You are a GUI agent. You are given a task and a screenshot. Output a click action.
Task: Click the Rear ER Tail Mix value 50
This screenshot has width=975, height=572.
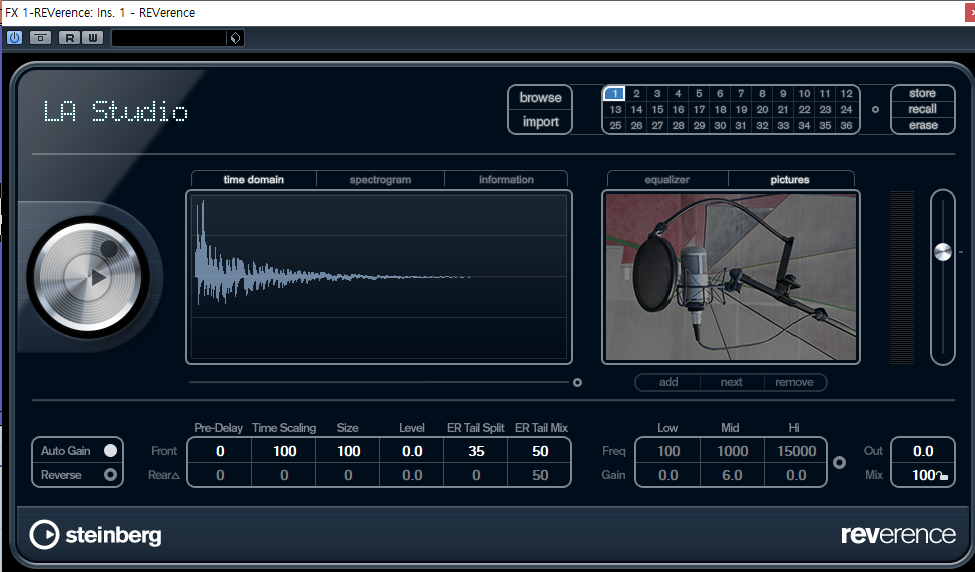[540, 475]
